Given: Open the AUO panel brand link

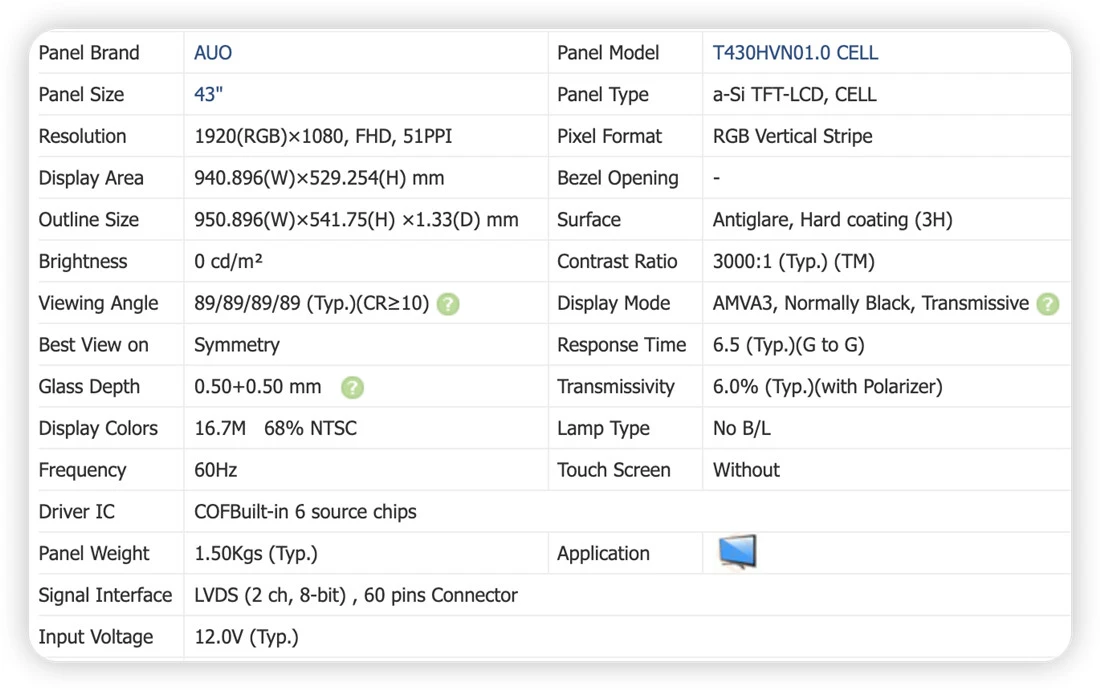Looking at the screenshot, I should [x=213, y=53].
